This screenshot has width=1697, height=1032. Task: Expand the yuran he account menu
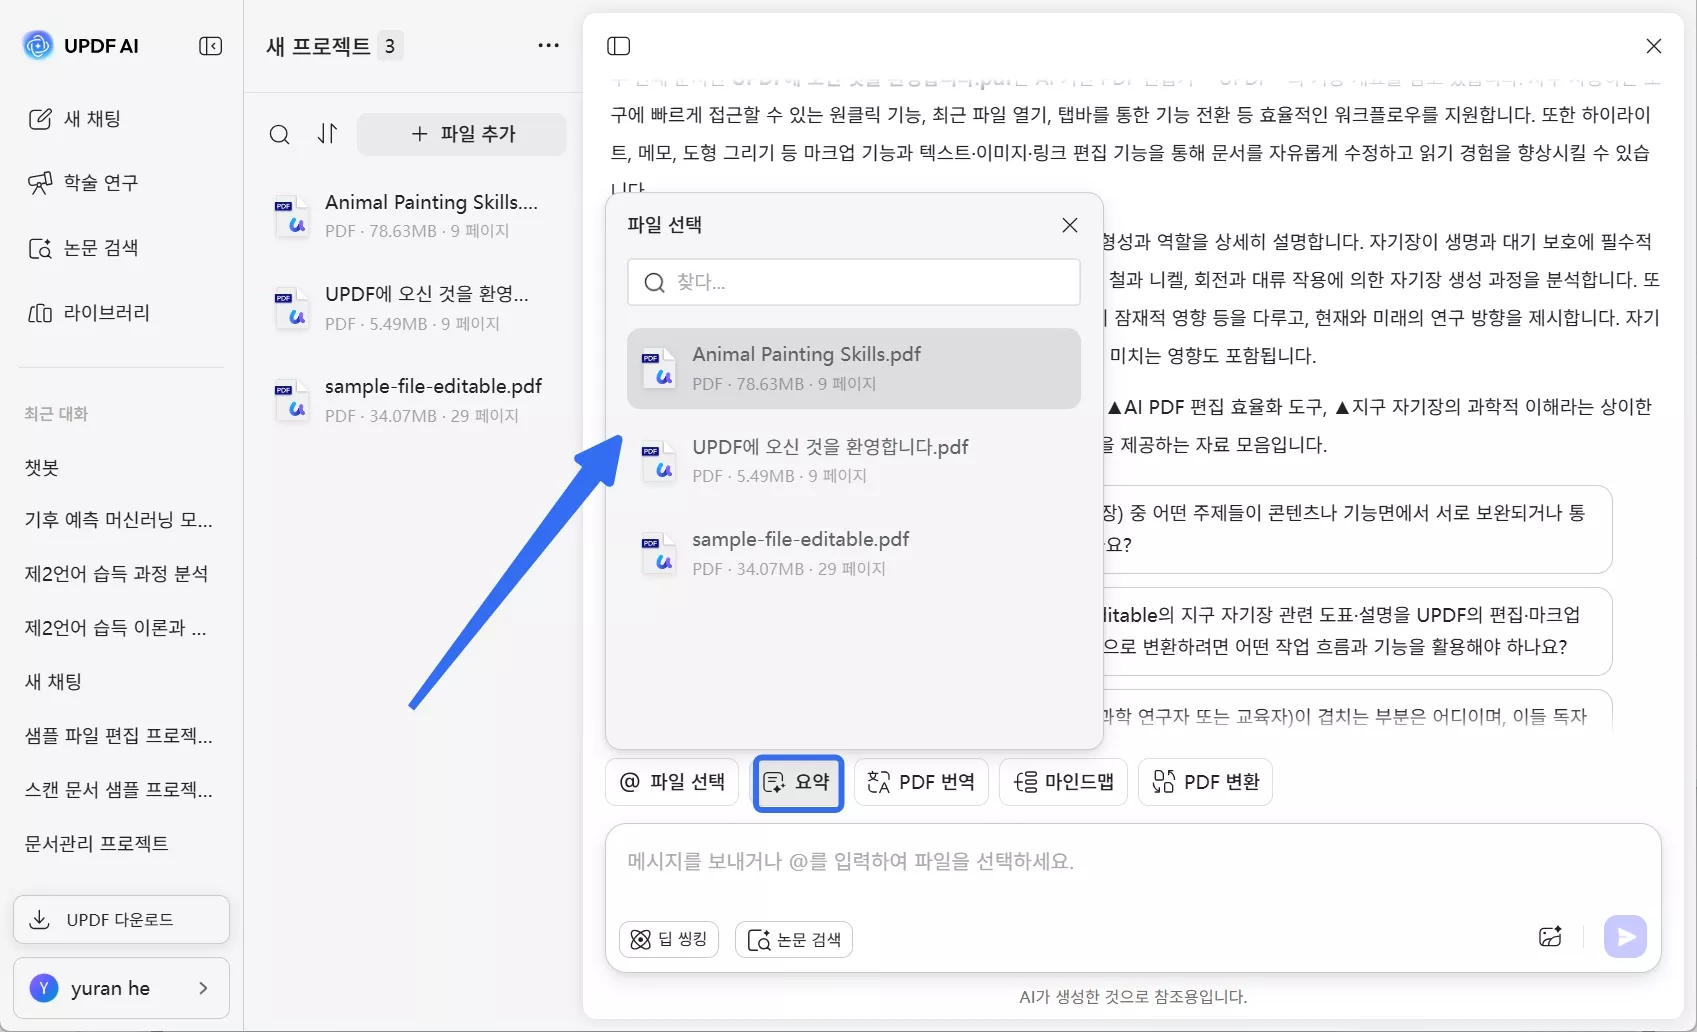pyautogui.click(x=120, y=988)
